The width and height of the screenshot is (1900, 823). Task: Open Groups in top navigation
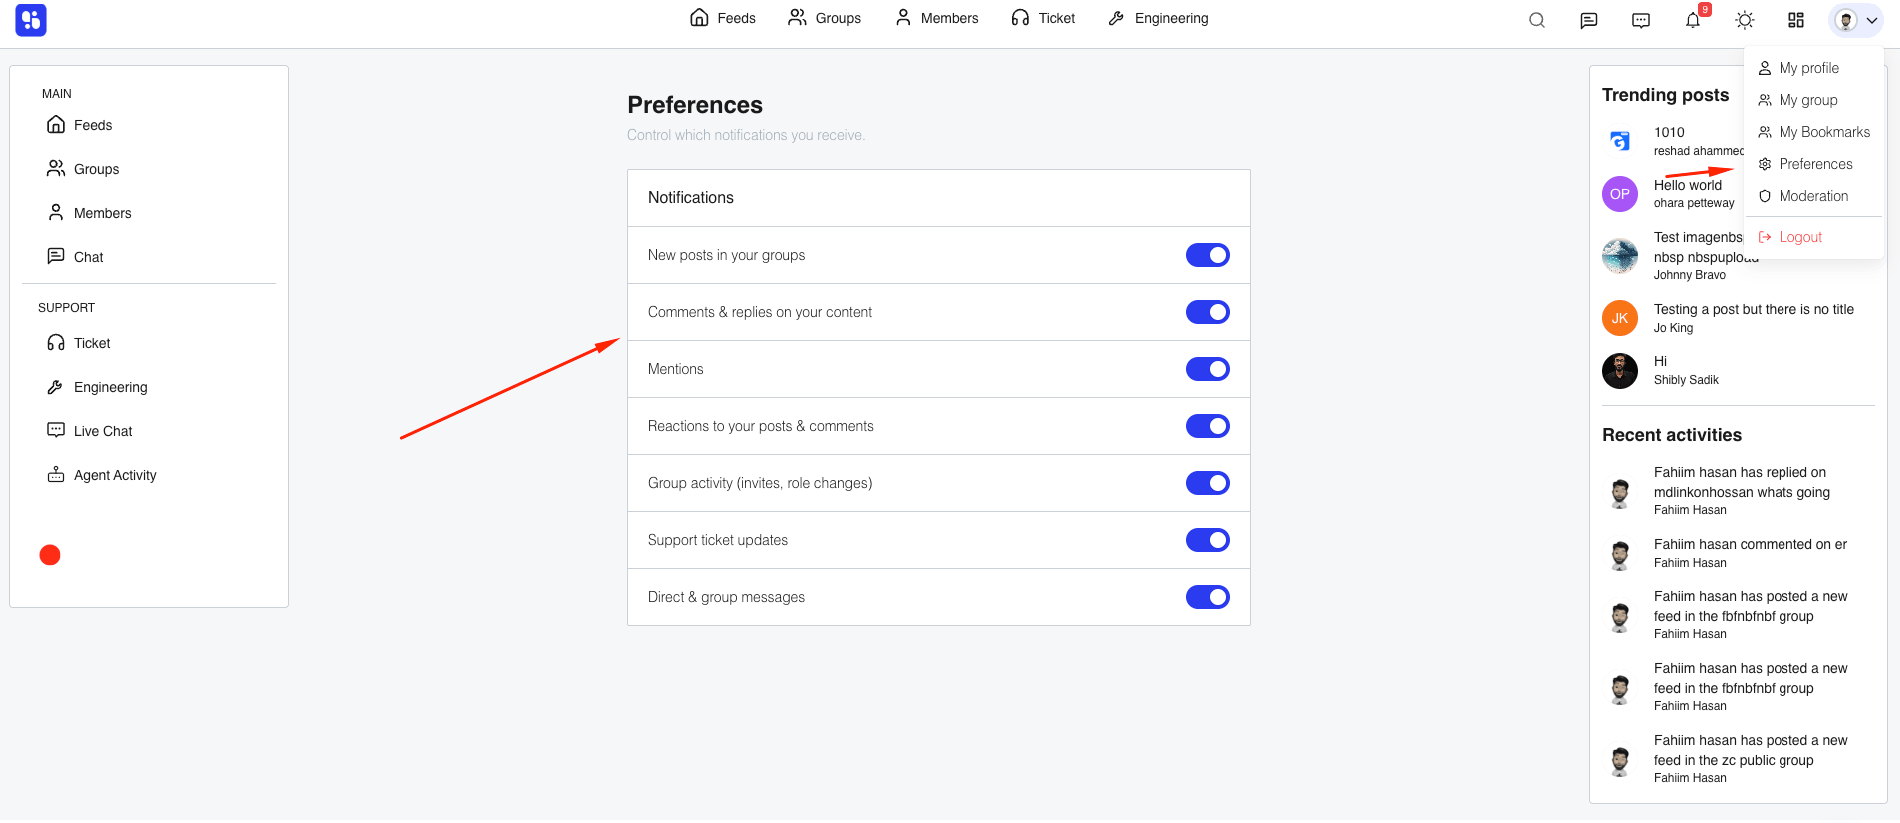pos(825,18)
